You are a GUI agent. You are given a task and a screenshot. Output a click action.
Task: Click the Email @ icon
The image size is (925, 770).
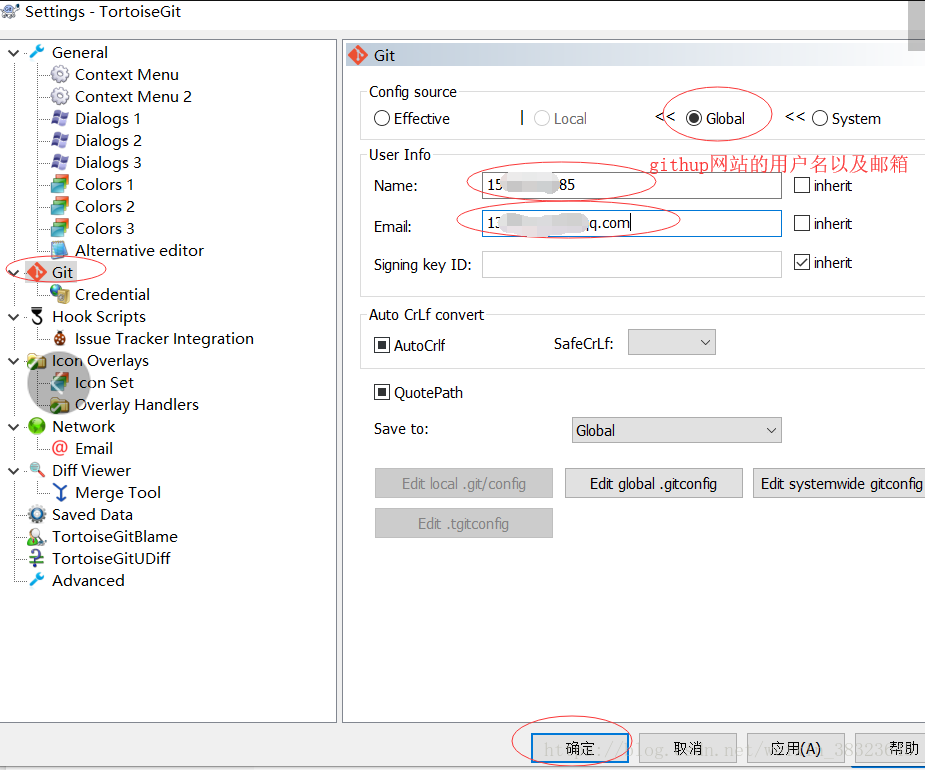pyautogui.click(x=60, y=448)
